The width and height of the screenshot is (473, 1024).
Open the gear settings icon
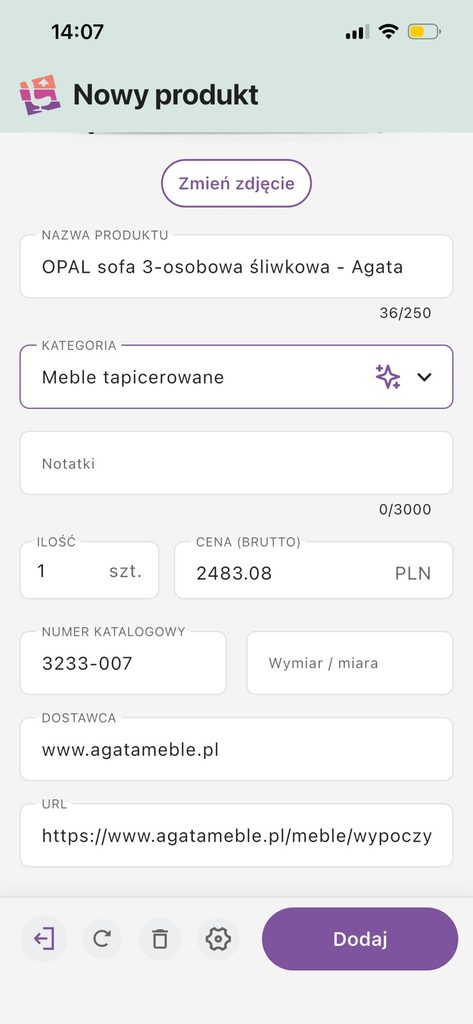pos(218,939)
